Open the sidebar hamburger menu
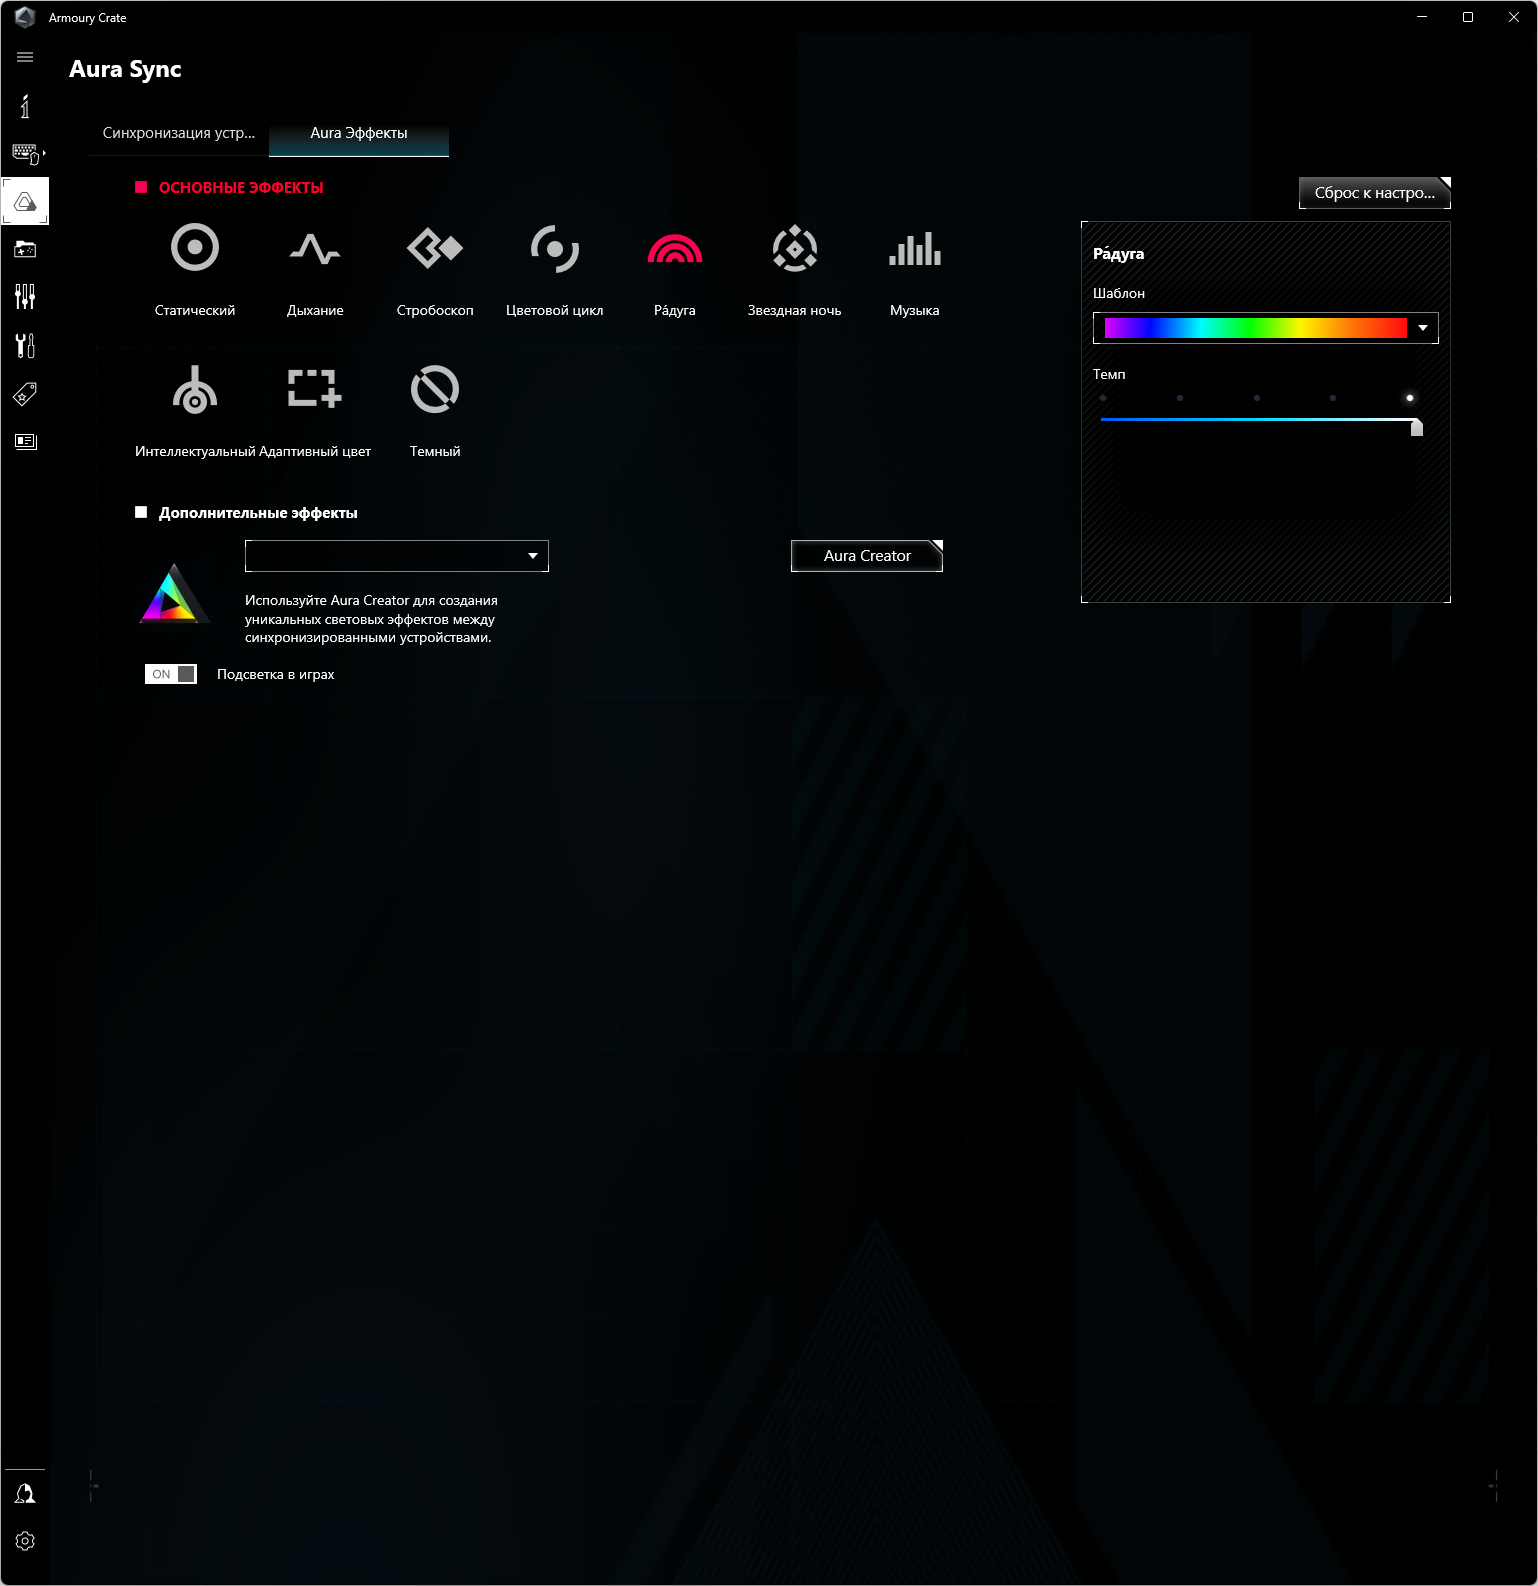The width and height of the screenshot is (1538, 1586). 25,57
